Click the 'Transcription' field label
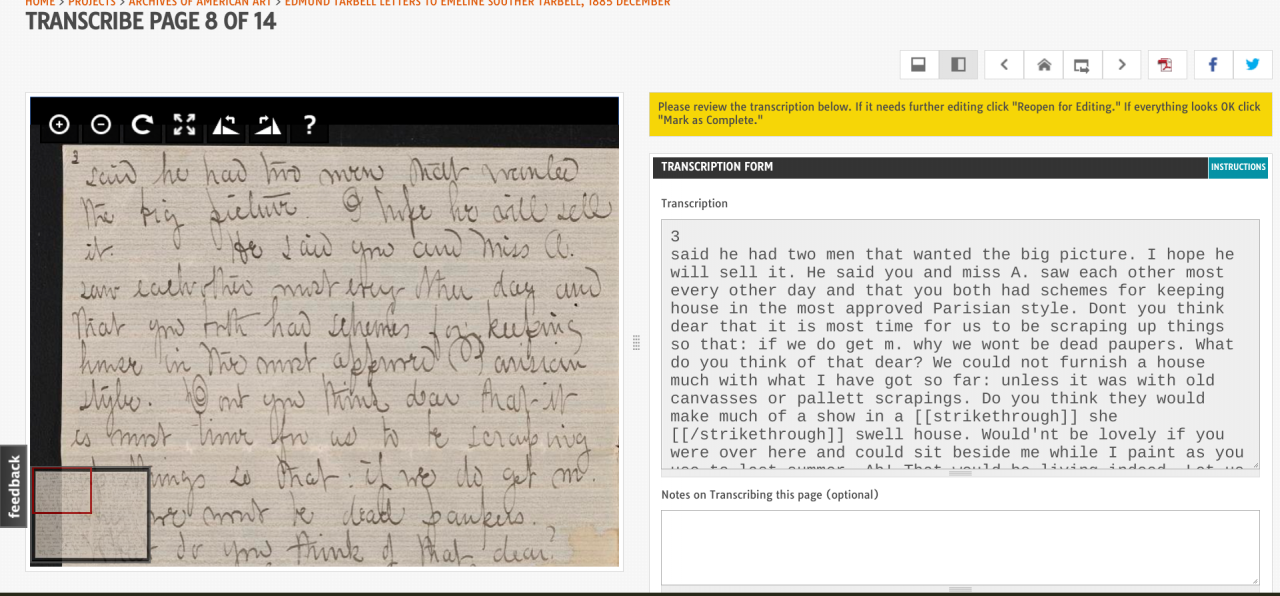Viewport: 1280px width, 596px height. pyautogui.click(x=694, y=203)
